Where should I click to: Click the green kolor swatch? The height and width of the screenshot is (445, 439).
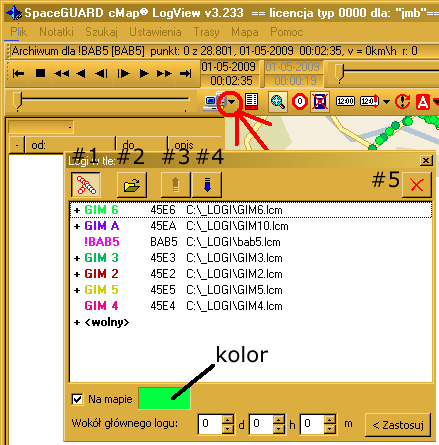164,398
